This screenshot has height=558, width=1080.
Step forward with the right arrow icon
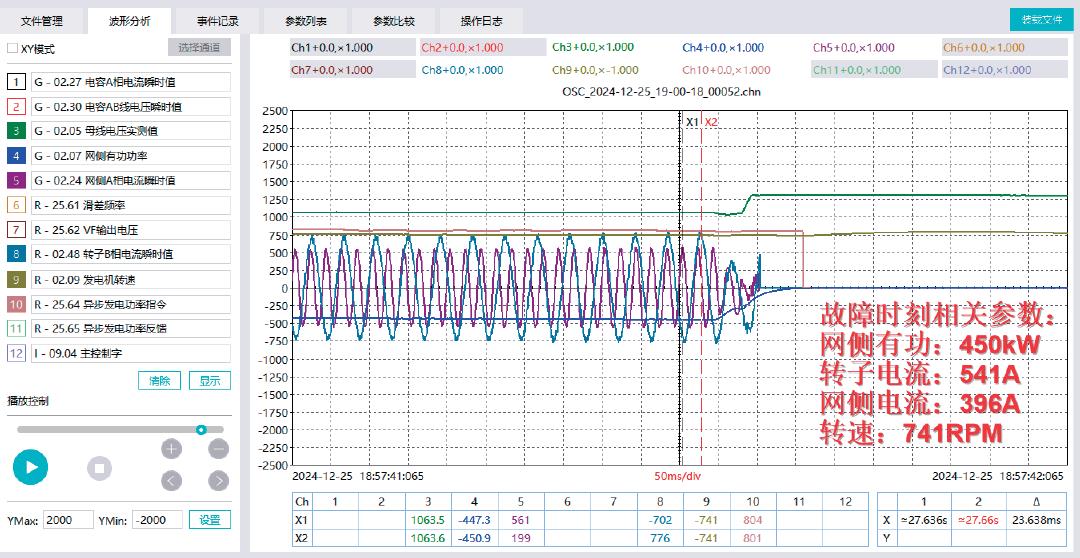(219, 481)
